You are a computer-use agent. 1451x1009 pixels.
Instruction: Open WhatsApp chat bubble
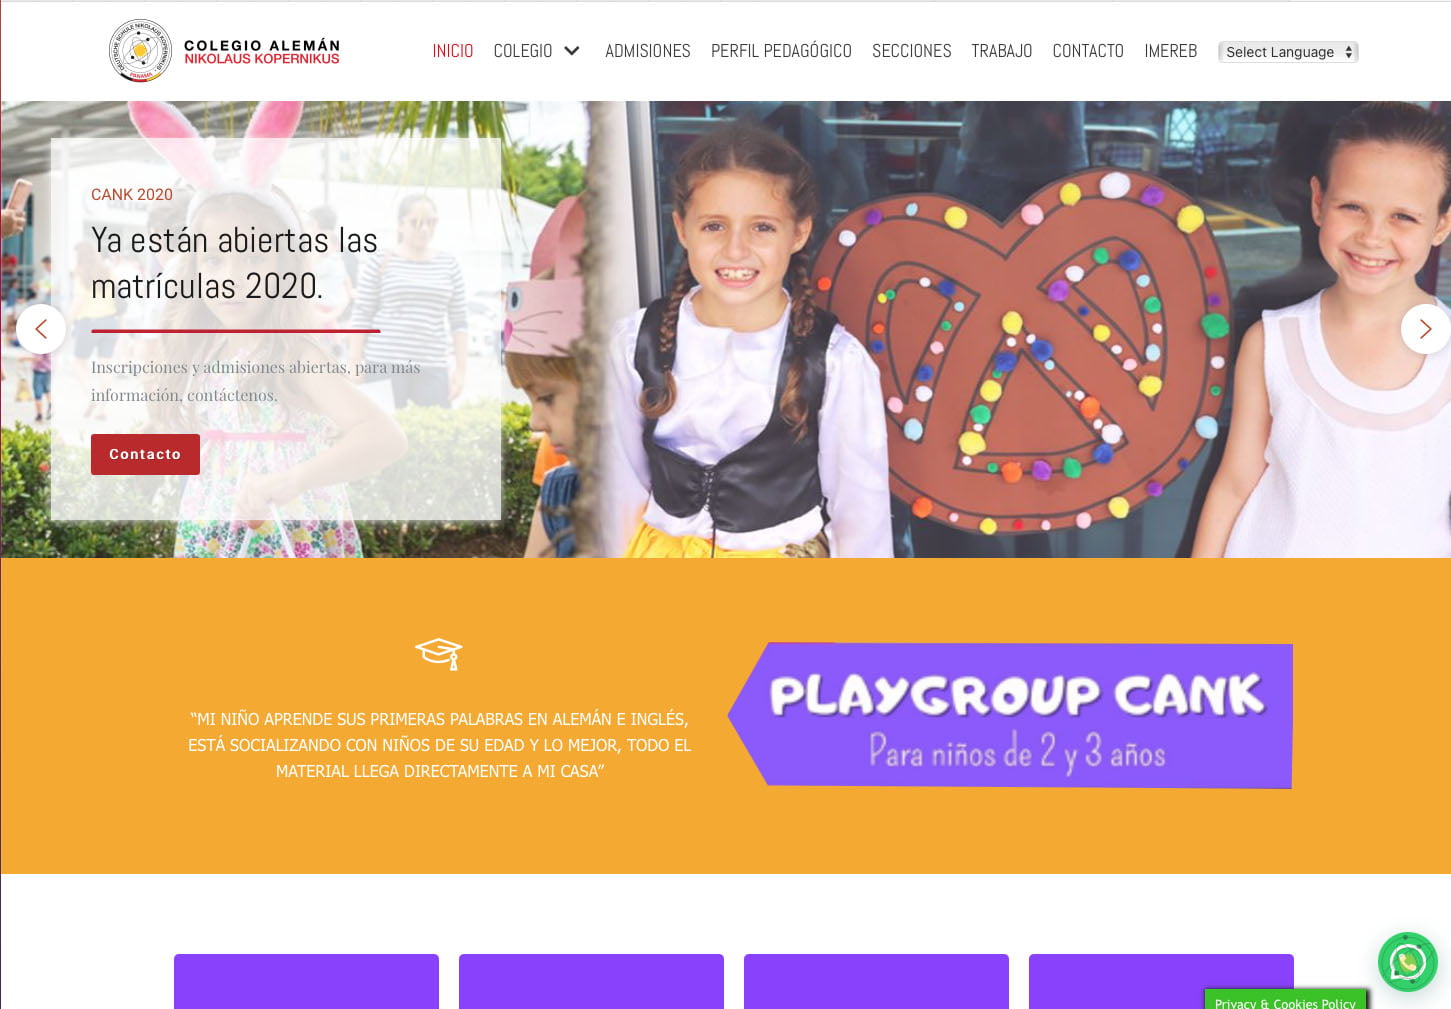1407,962
